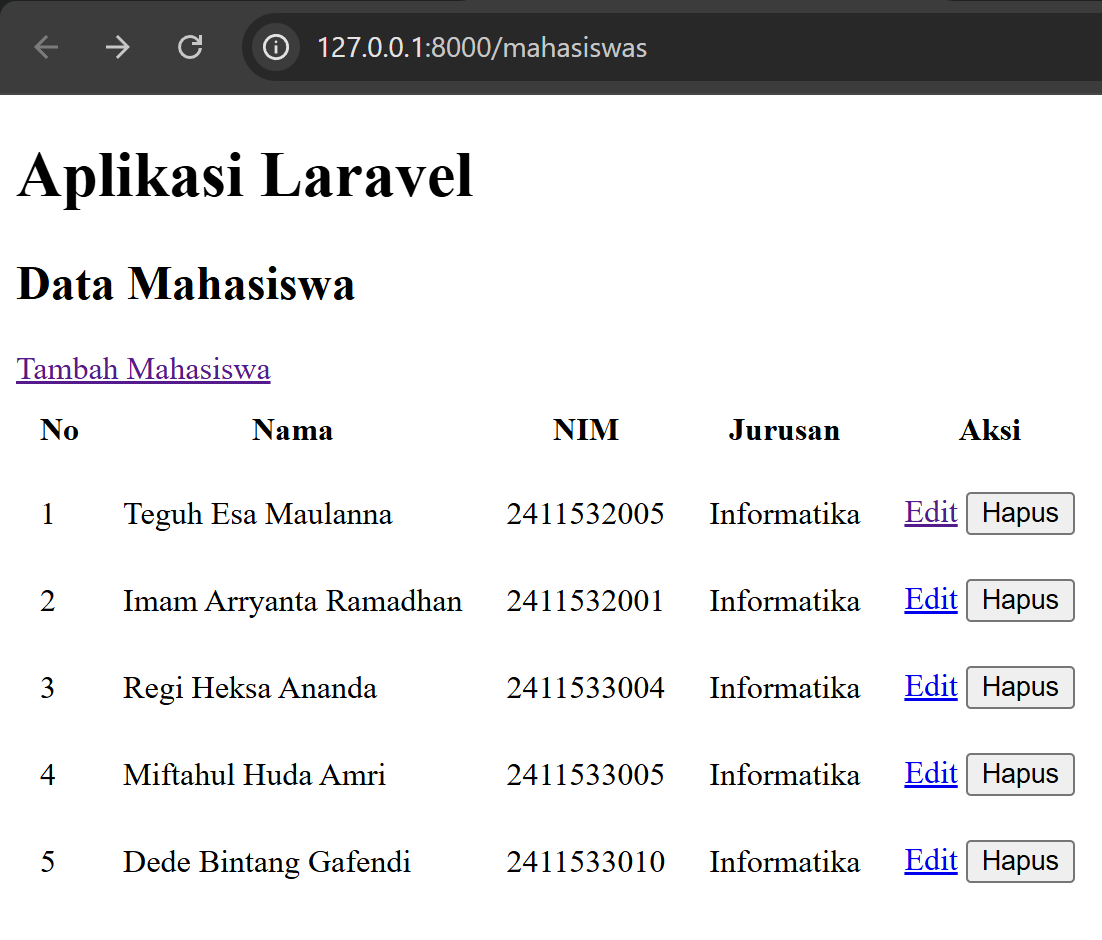Edit Regi Heksa Ananda's record
The image size is (1102, 940).
click(x=931, y=687)
